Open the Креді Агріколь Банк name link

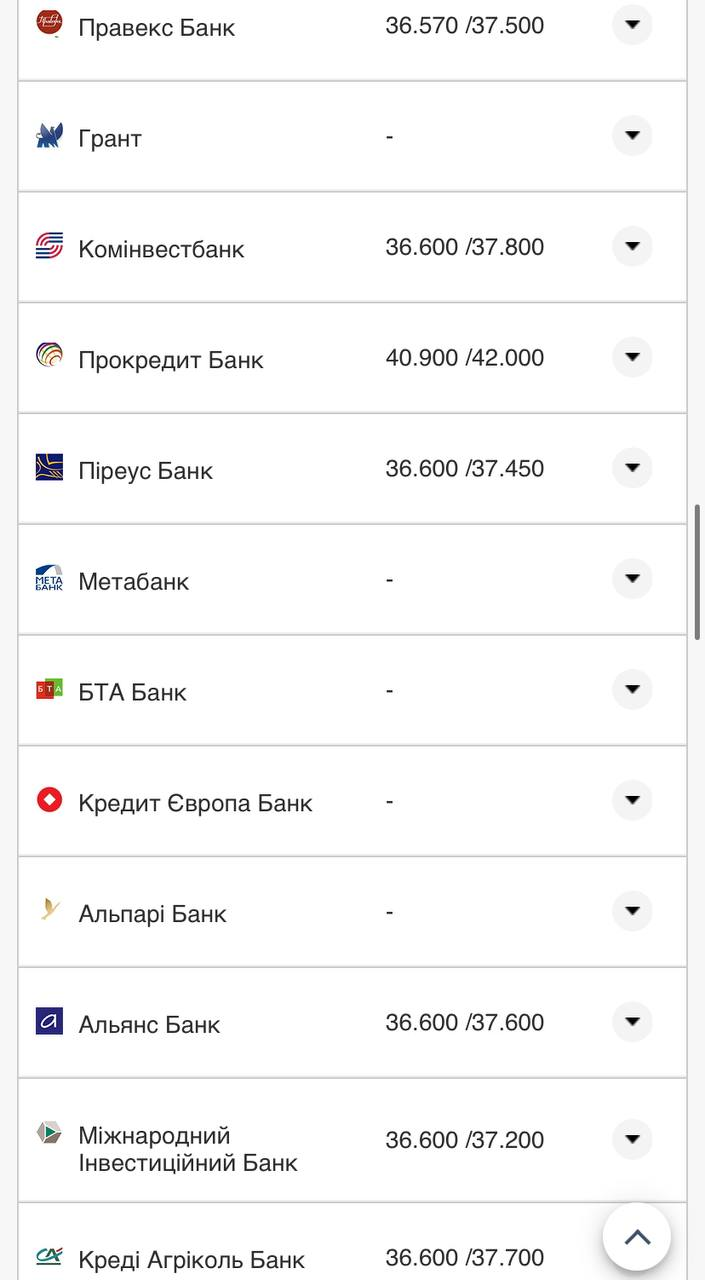point(191,1259)
